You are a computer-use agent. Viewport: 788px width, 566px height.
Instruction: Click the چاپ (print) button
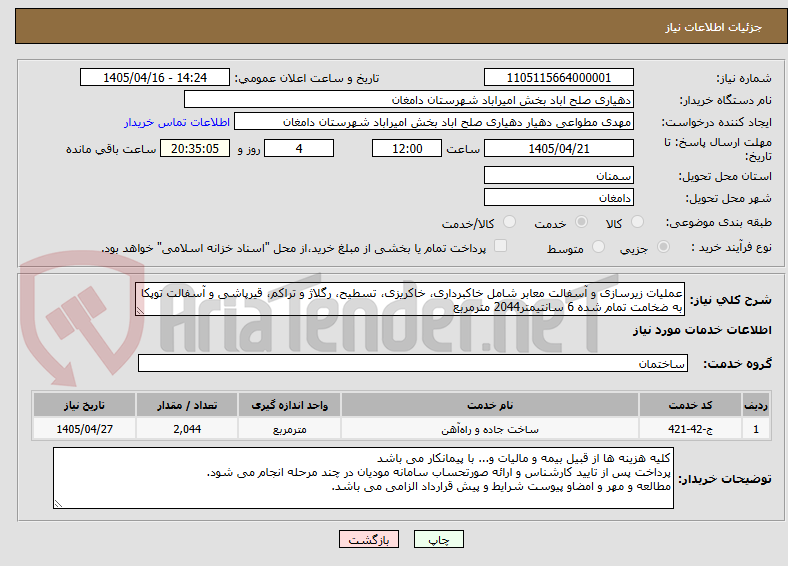click(x=439, y=539)
